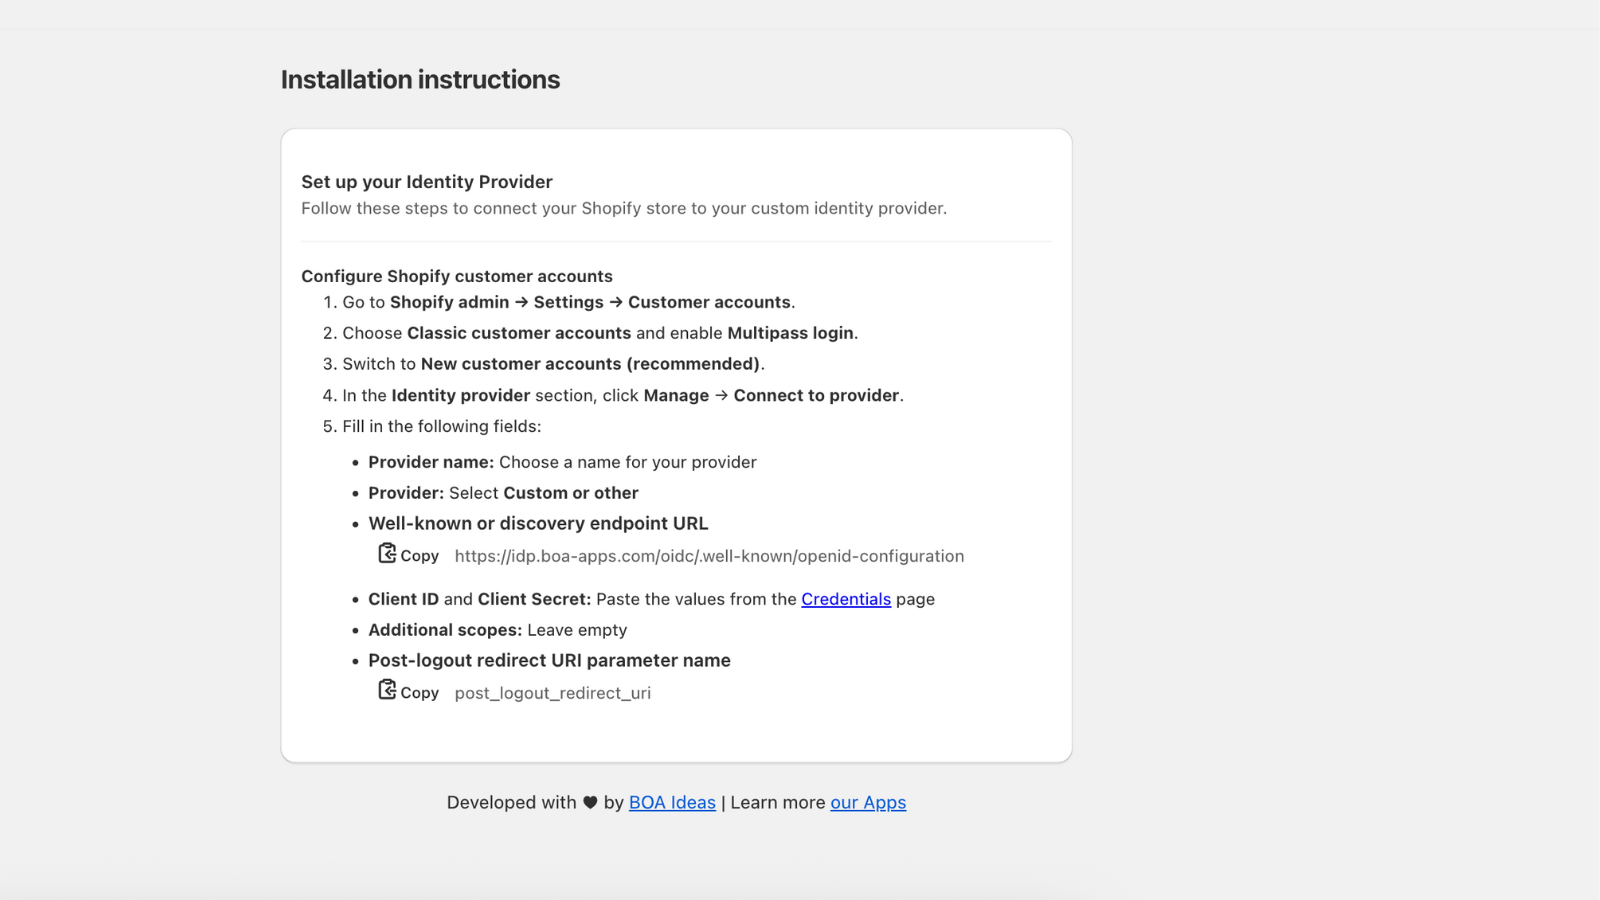1600x900 pixels.
Task: Click the "Provider name" bullet item
Action: [x=562, y=462]
